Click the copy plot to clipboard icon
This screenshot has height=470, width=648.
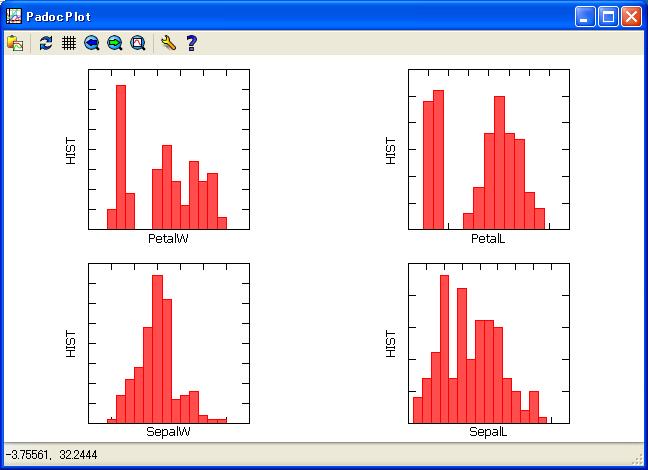tap(15, 43)
